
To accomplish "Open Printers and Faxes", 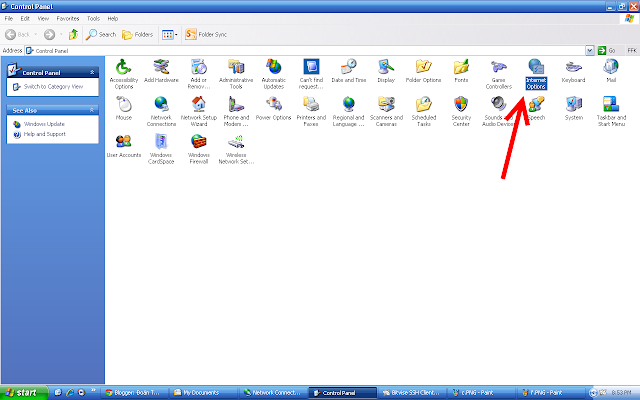I will pyautogui.click(x=311, y=111).
